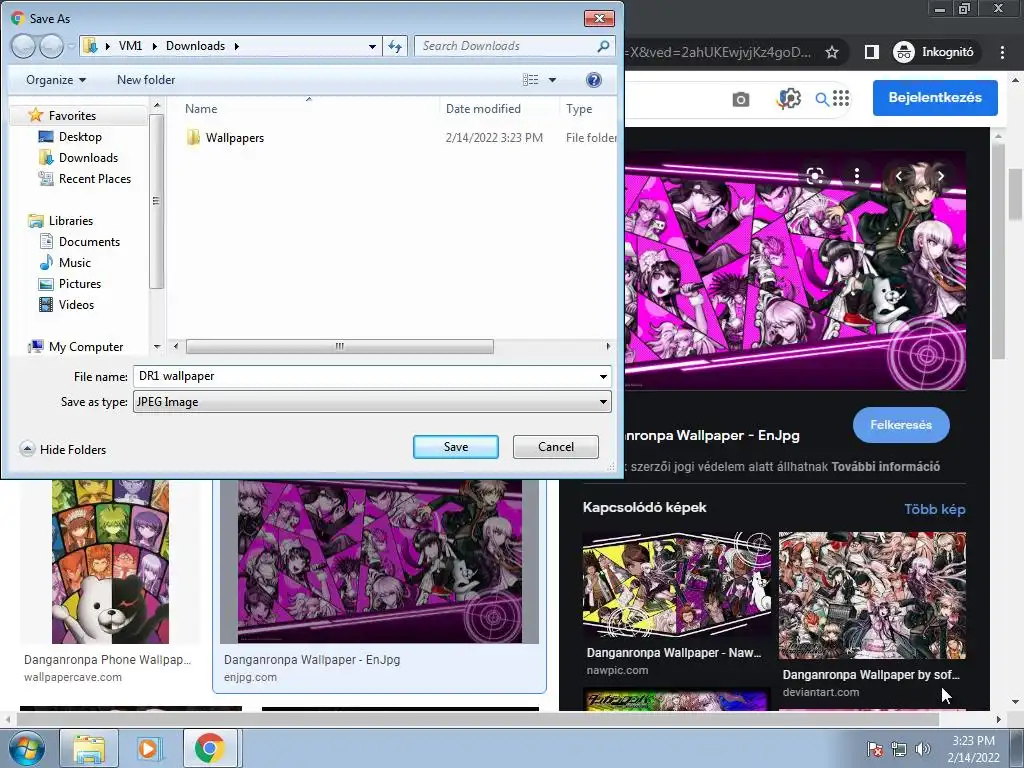Open Danganronpa Wallpaper - Nawpic thumbnail
The image size is (1024, 768).
point(677,584)
